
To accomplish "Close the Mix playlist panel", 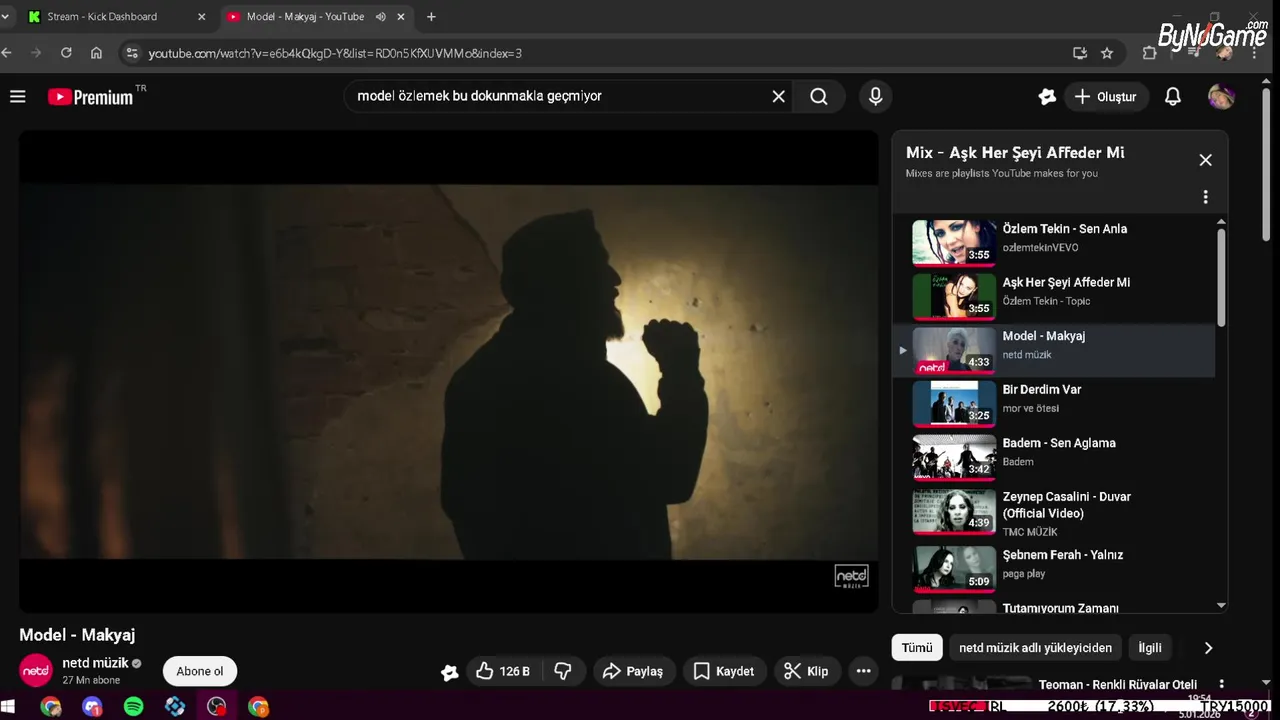I will (x=1205, y=160).
